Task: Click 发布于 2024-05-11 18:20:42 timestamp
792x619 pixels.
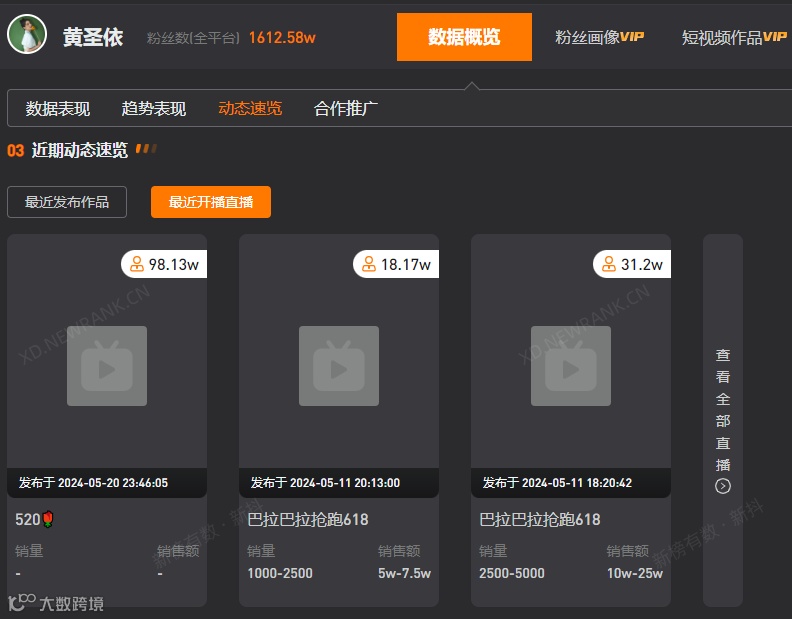Action: (x=557, y=483)
